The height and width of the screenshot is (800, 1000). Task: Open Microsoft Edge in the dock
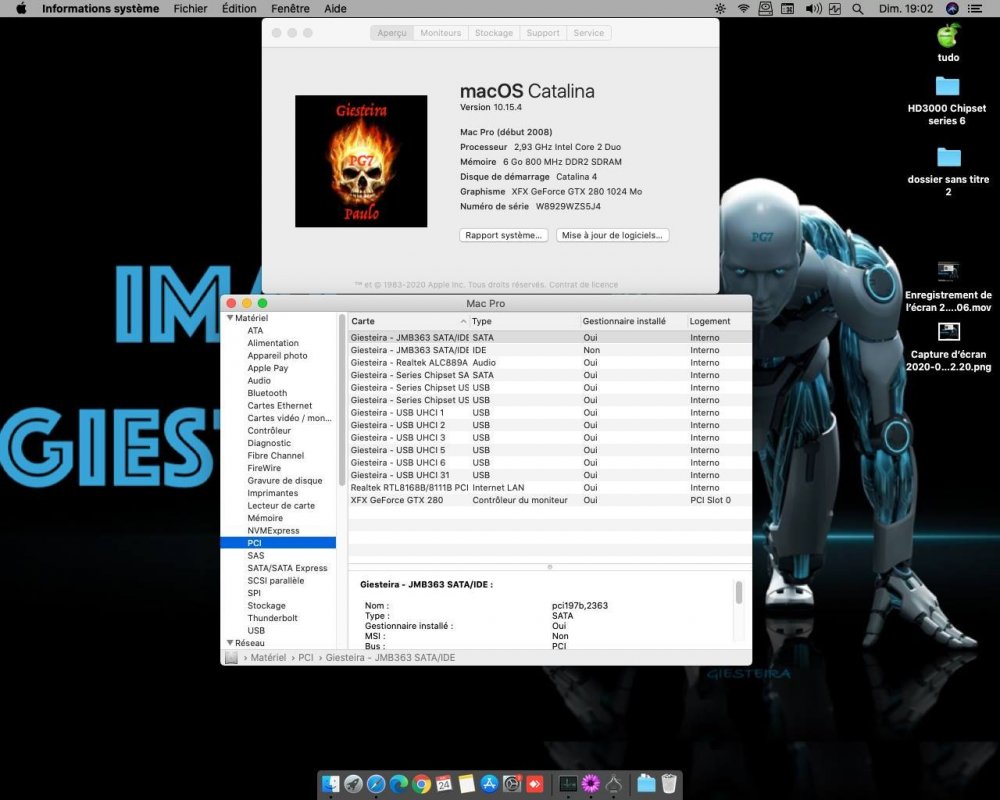(399, 783)
